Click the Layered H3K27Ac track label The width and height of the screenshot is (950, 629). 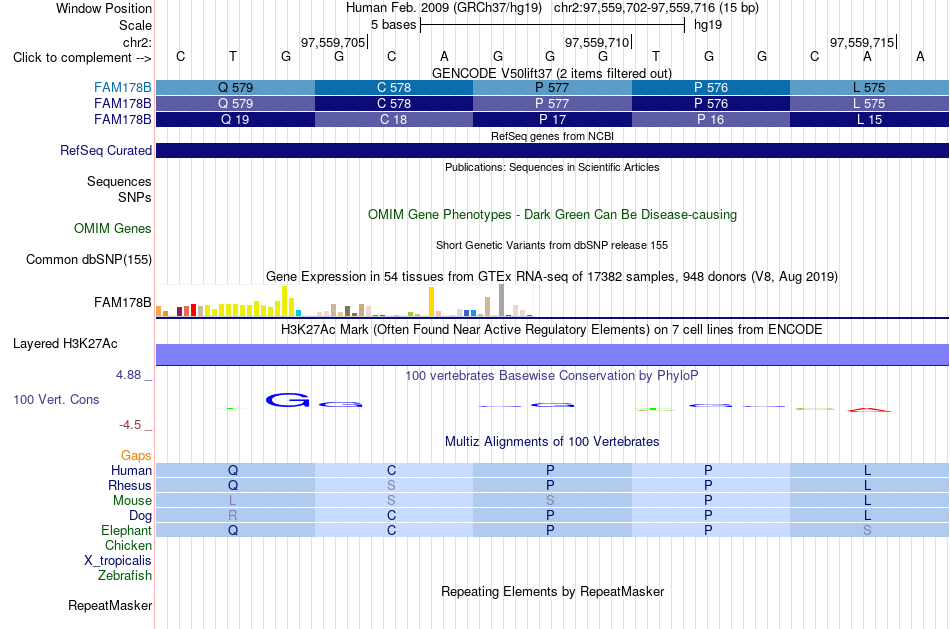click(65, 344)
